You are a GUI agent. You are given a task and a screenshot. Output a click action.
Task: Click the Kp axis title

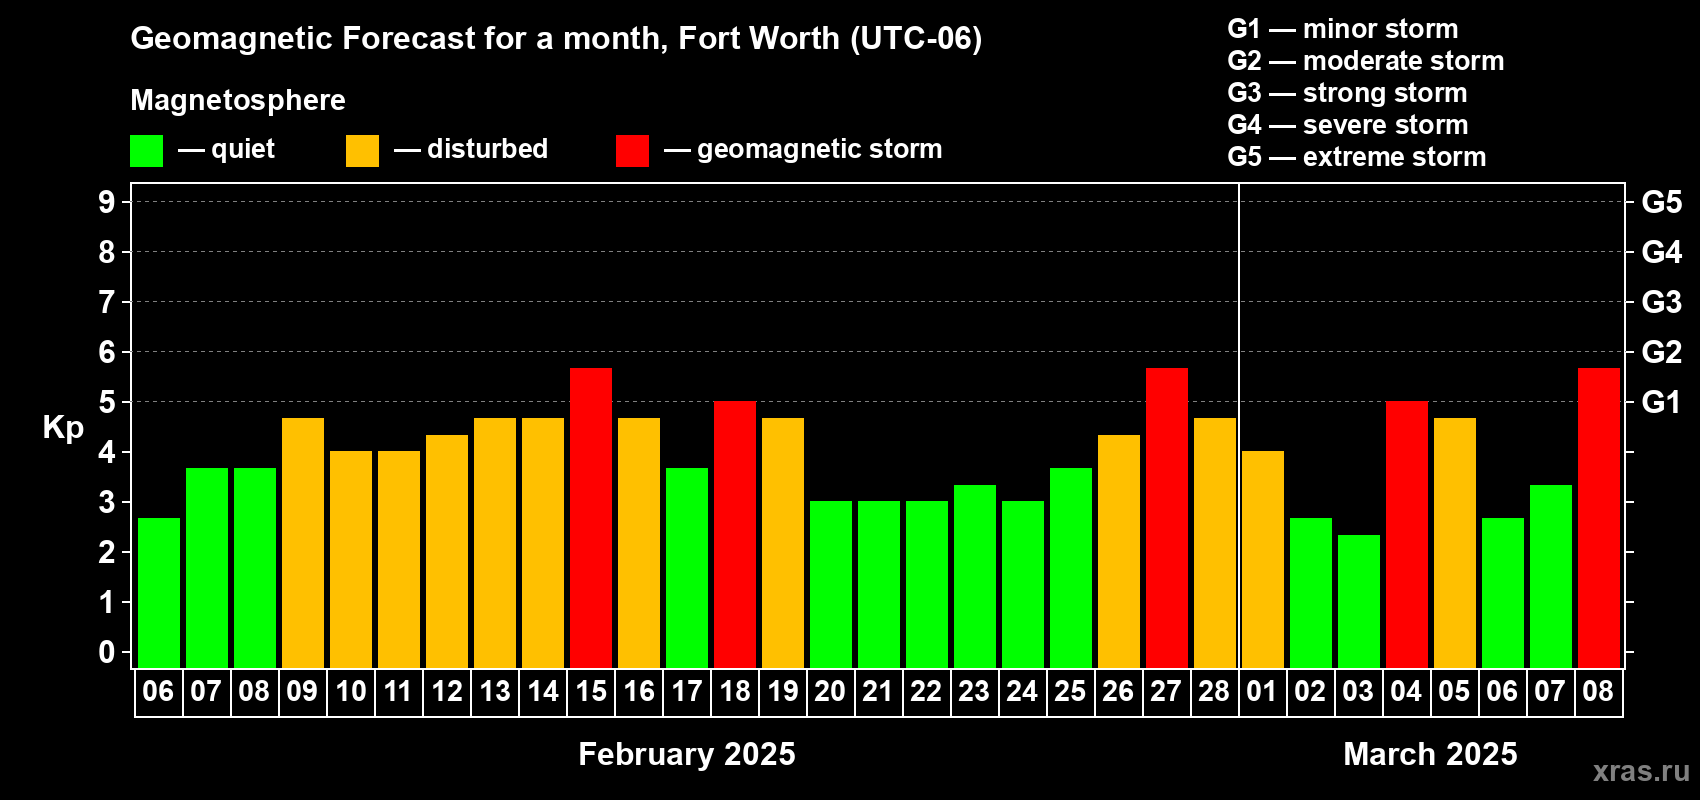(63, 428)
